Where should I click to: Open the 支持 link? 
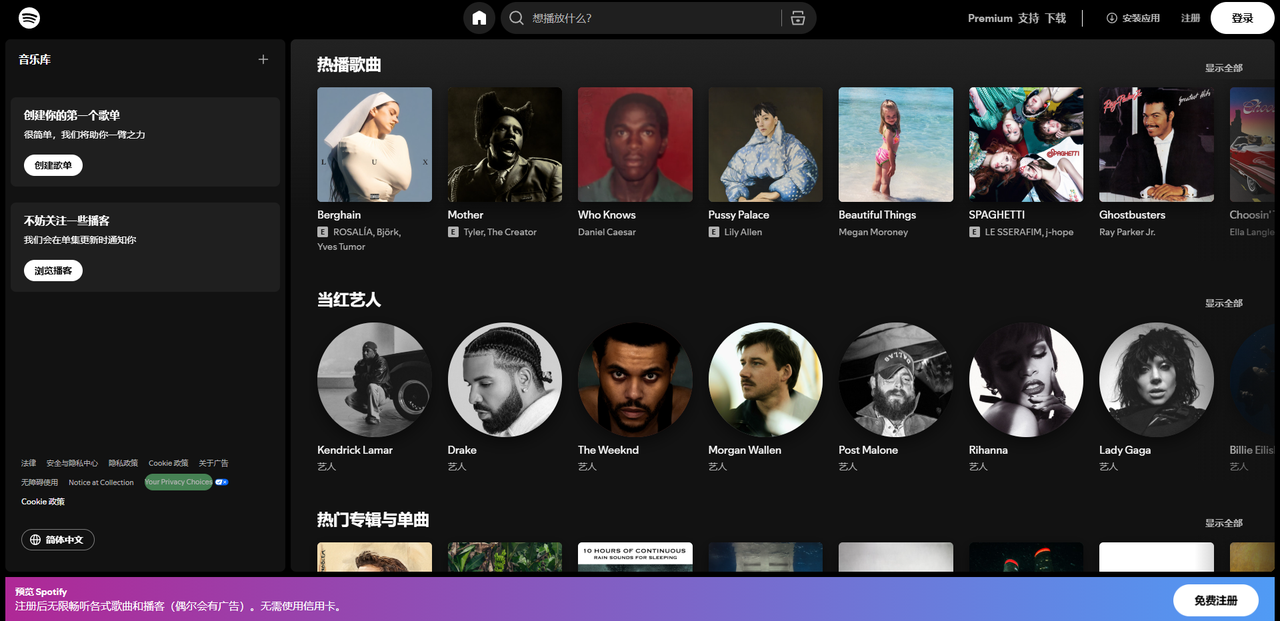1028,18
